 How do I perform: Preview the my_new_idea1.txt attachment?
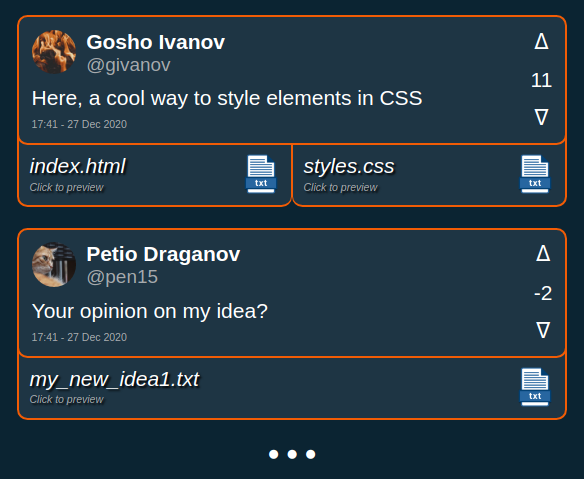292,388
